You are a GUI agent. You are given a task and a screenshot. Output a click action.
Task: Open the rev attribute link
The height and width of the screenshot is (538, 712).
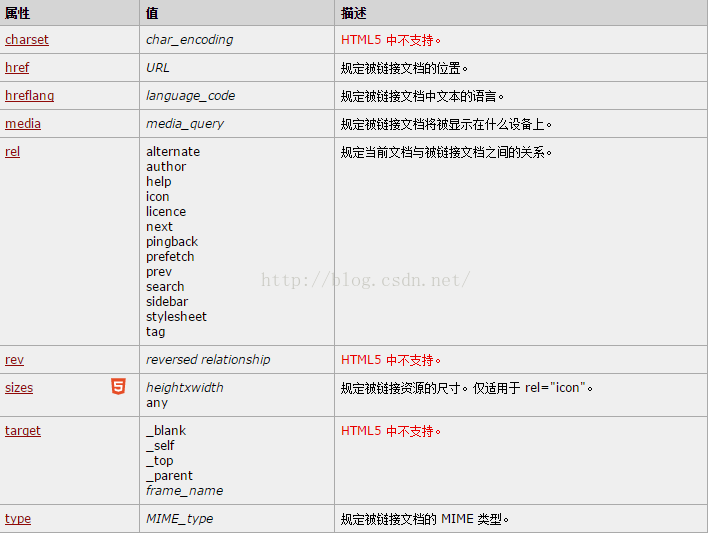tap(14, 360)
